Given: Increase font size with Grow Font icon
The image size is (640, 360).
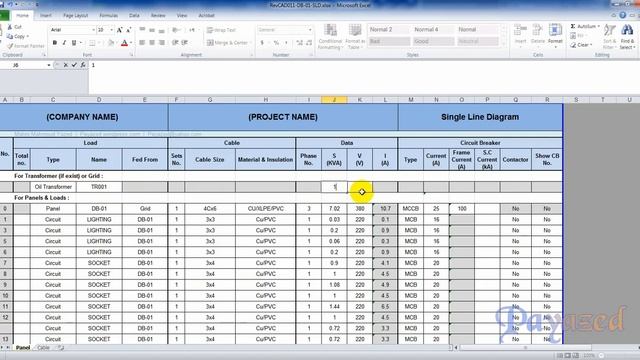Looking at the screenshot, I should tap(120, 30).
